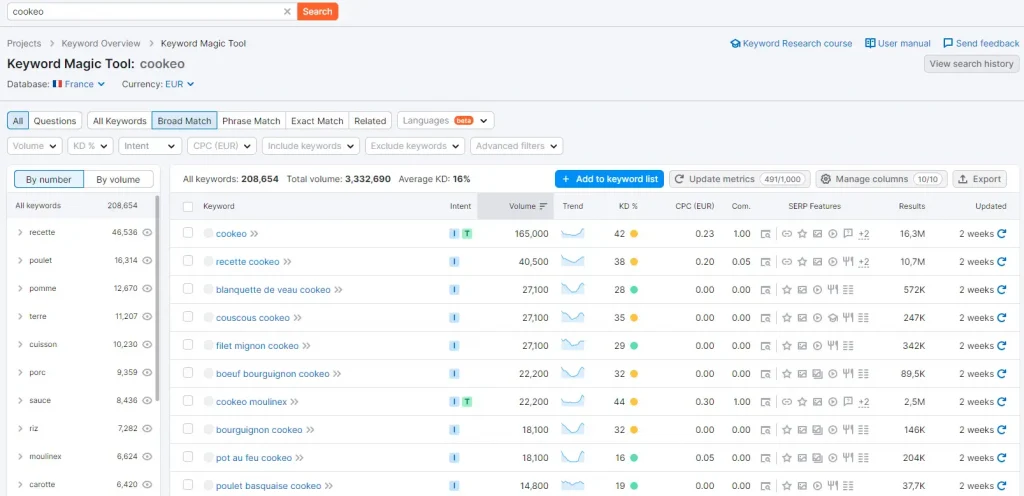This screenshot has height=496, width=1024.
Task: Click trend sparkline for couscous cookeo
Action: (x=573, y=317)
